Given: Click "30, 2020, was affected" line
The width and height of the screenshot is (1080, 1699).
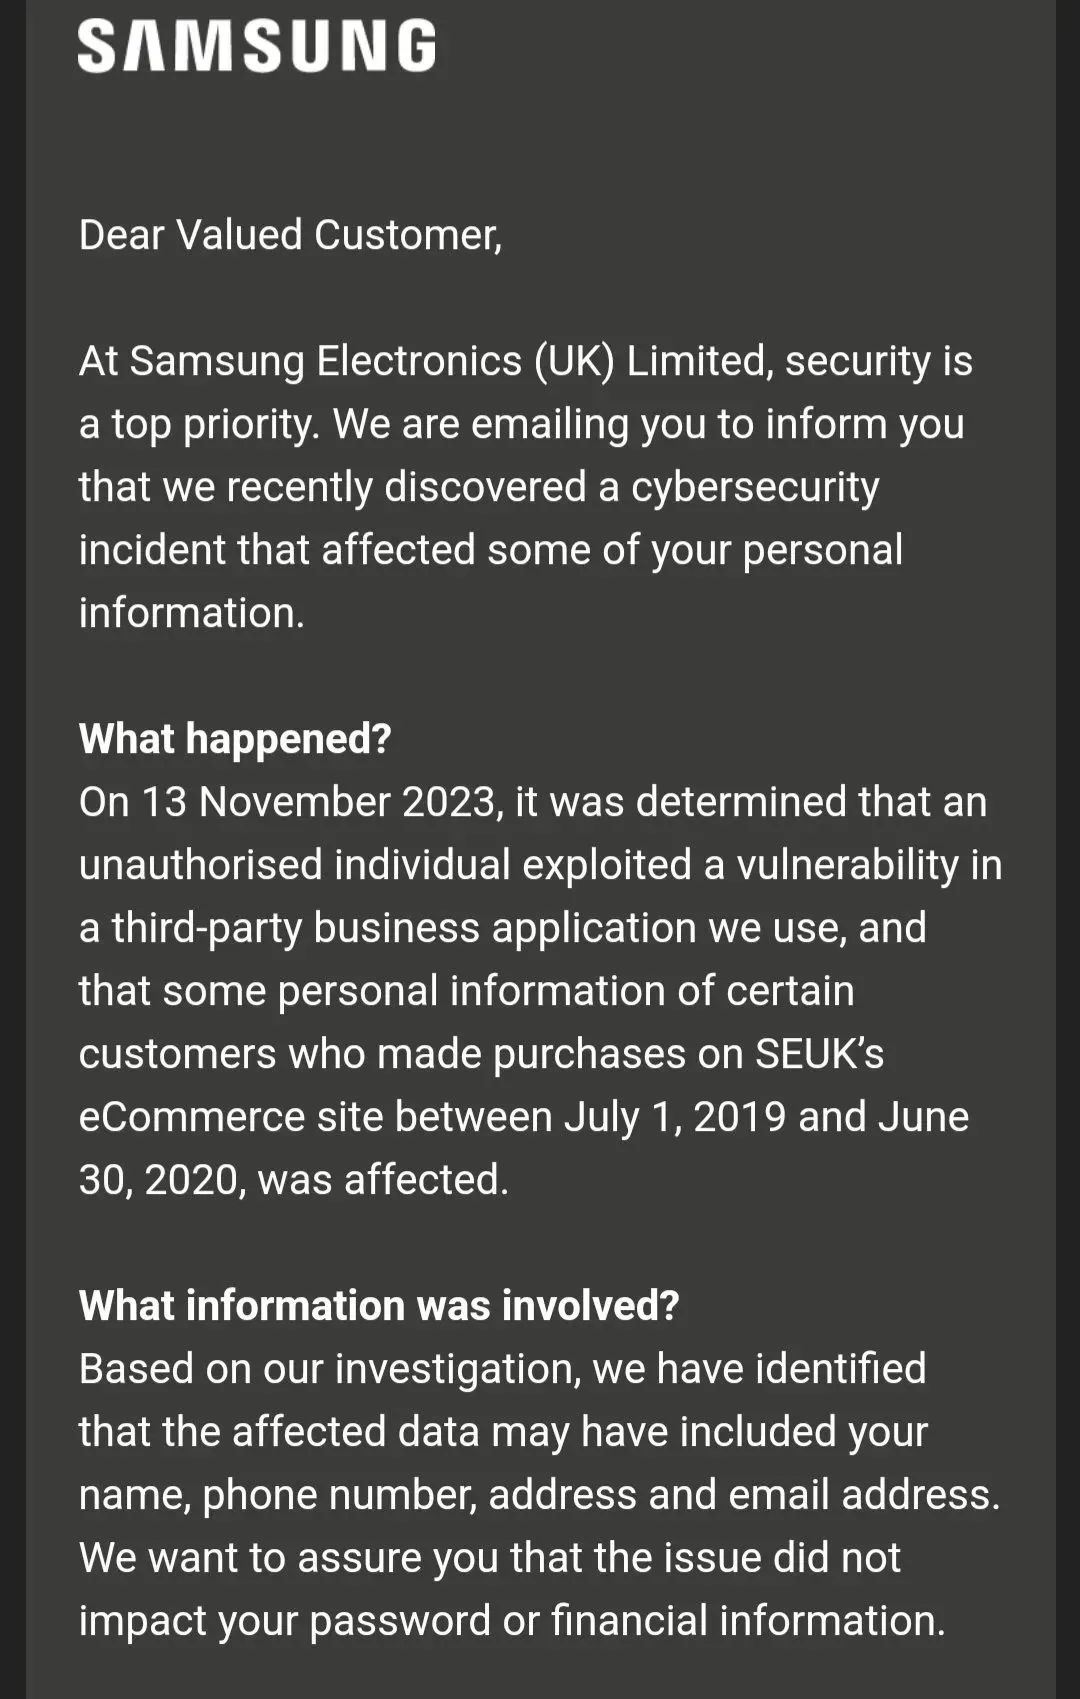Looking at the screenshot, I should click(x=294, y=1180).
